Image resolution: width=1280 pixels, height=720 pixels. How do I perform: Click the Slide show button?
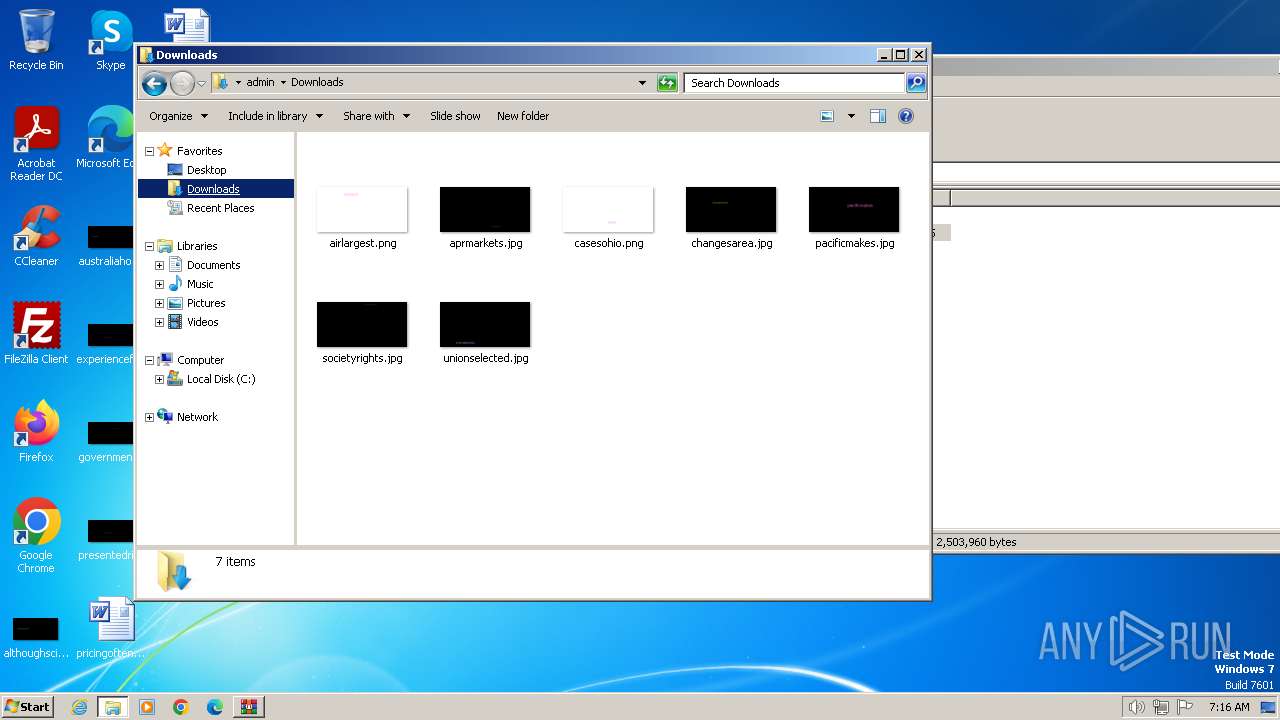click(455, 116)
